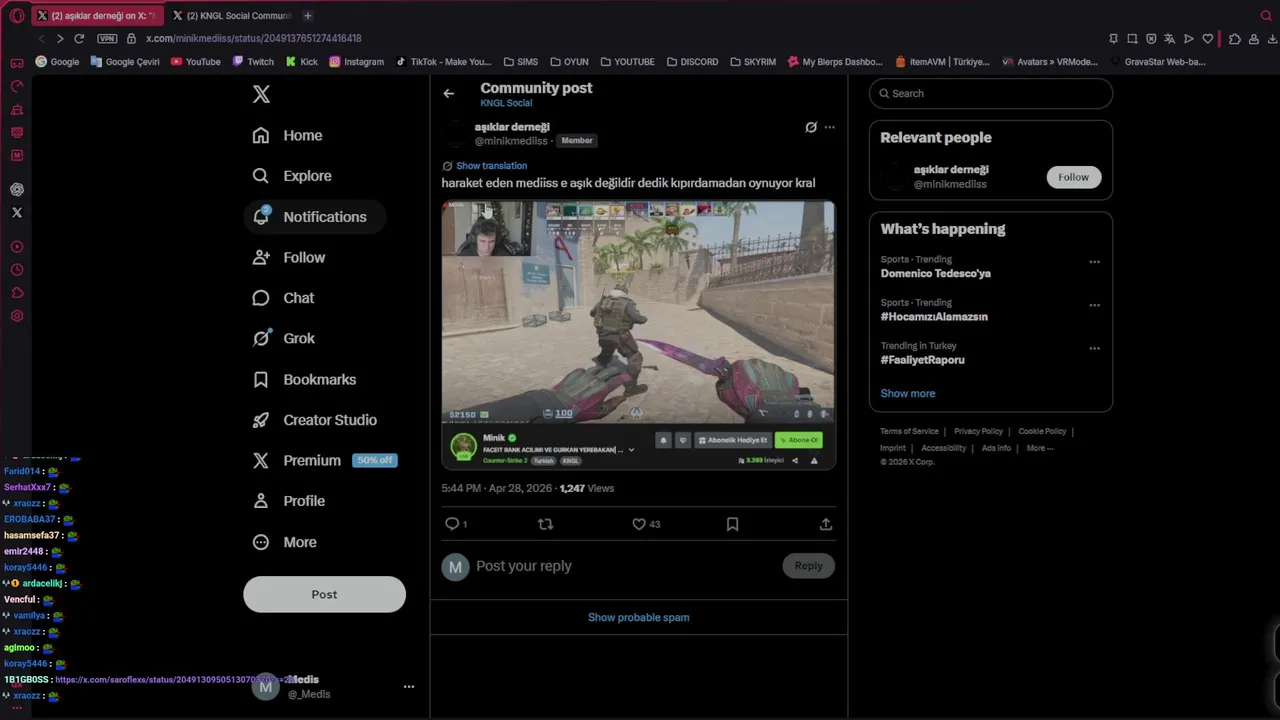Screen dimensions: 1280x720
Task: Go back with the Community post arrow
Action: (x=449, y=93)
